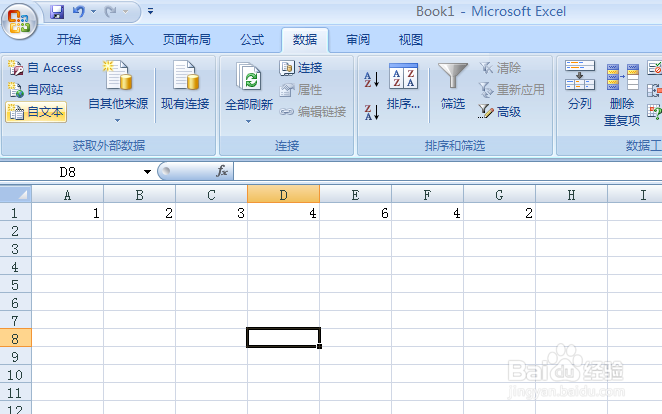Click 删除重复项 remove duplicates
This screenshot has width=662, height=414.
click(x=622, y=94)
